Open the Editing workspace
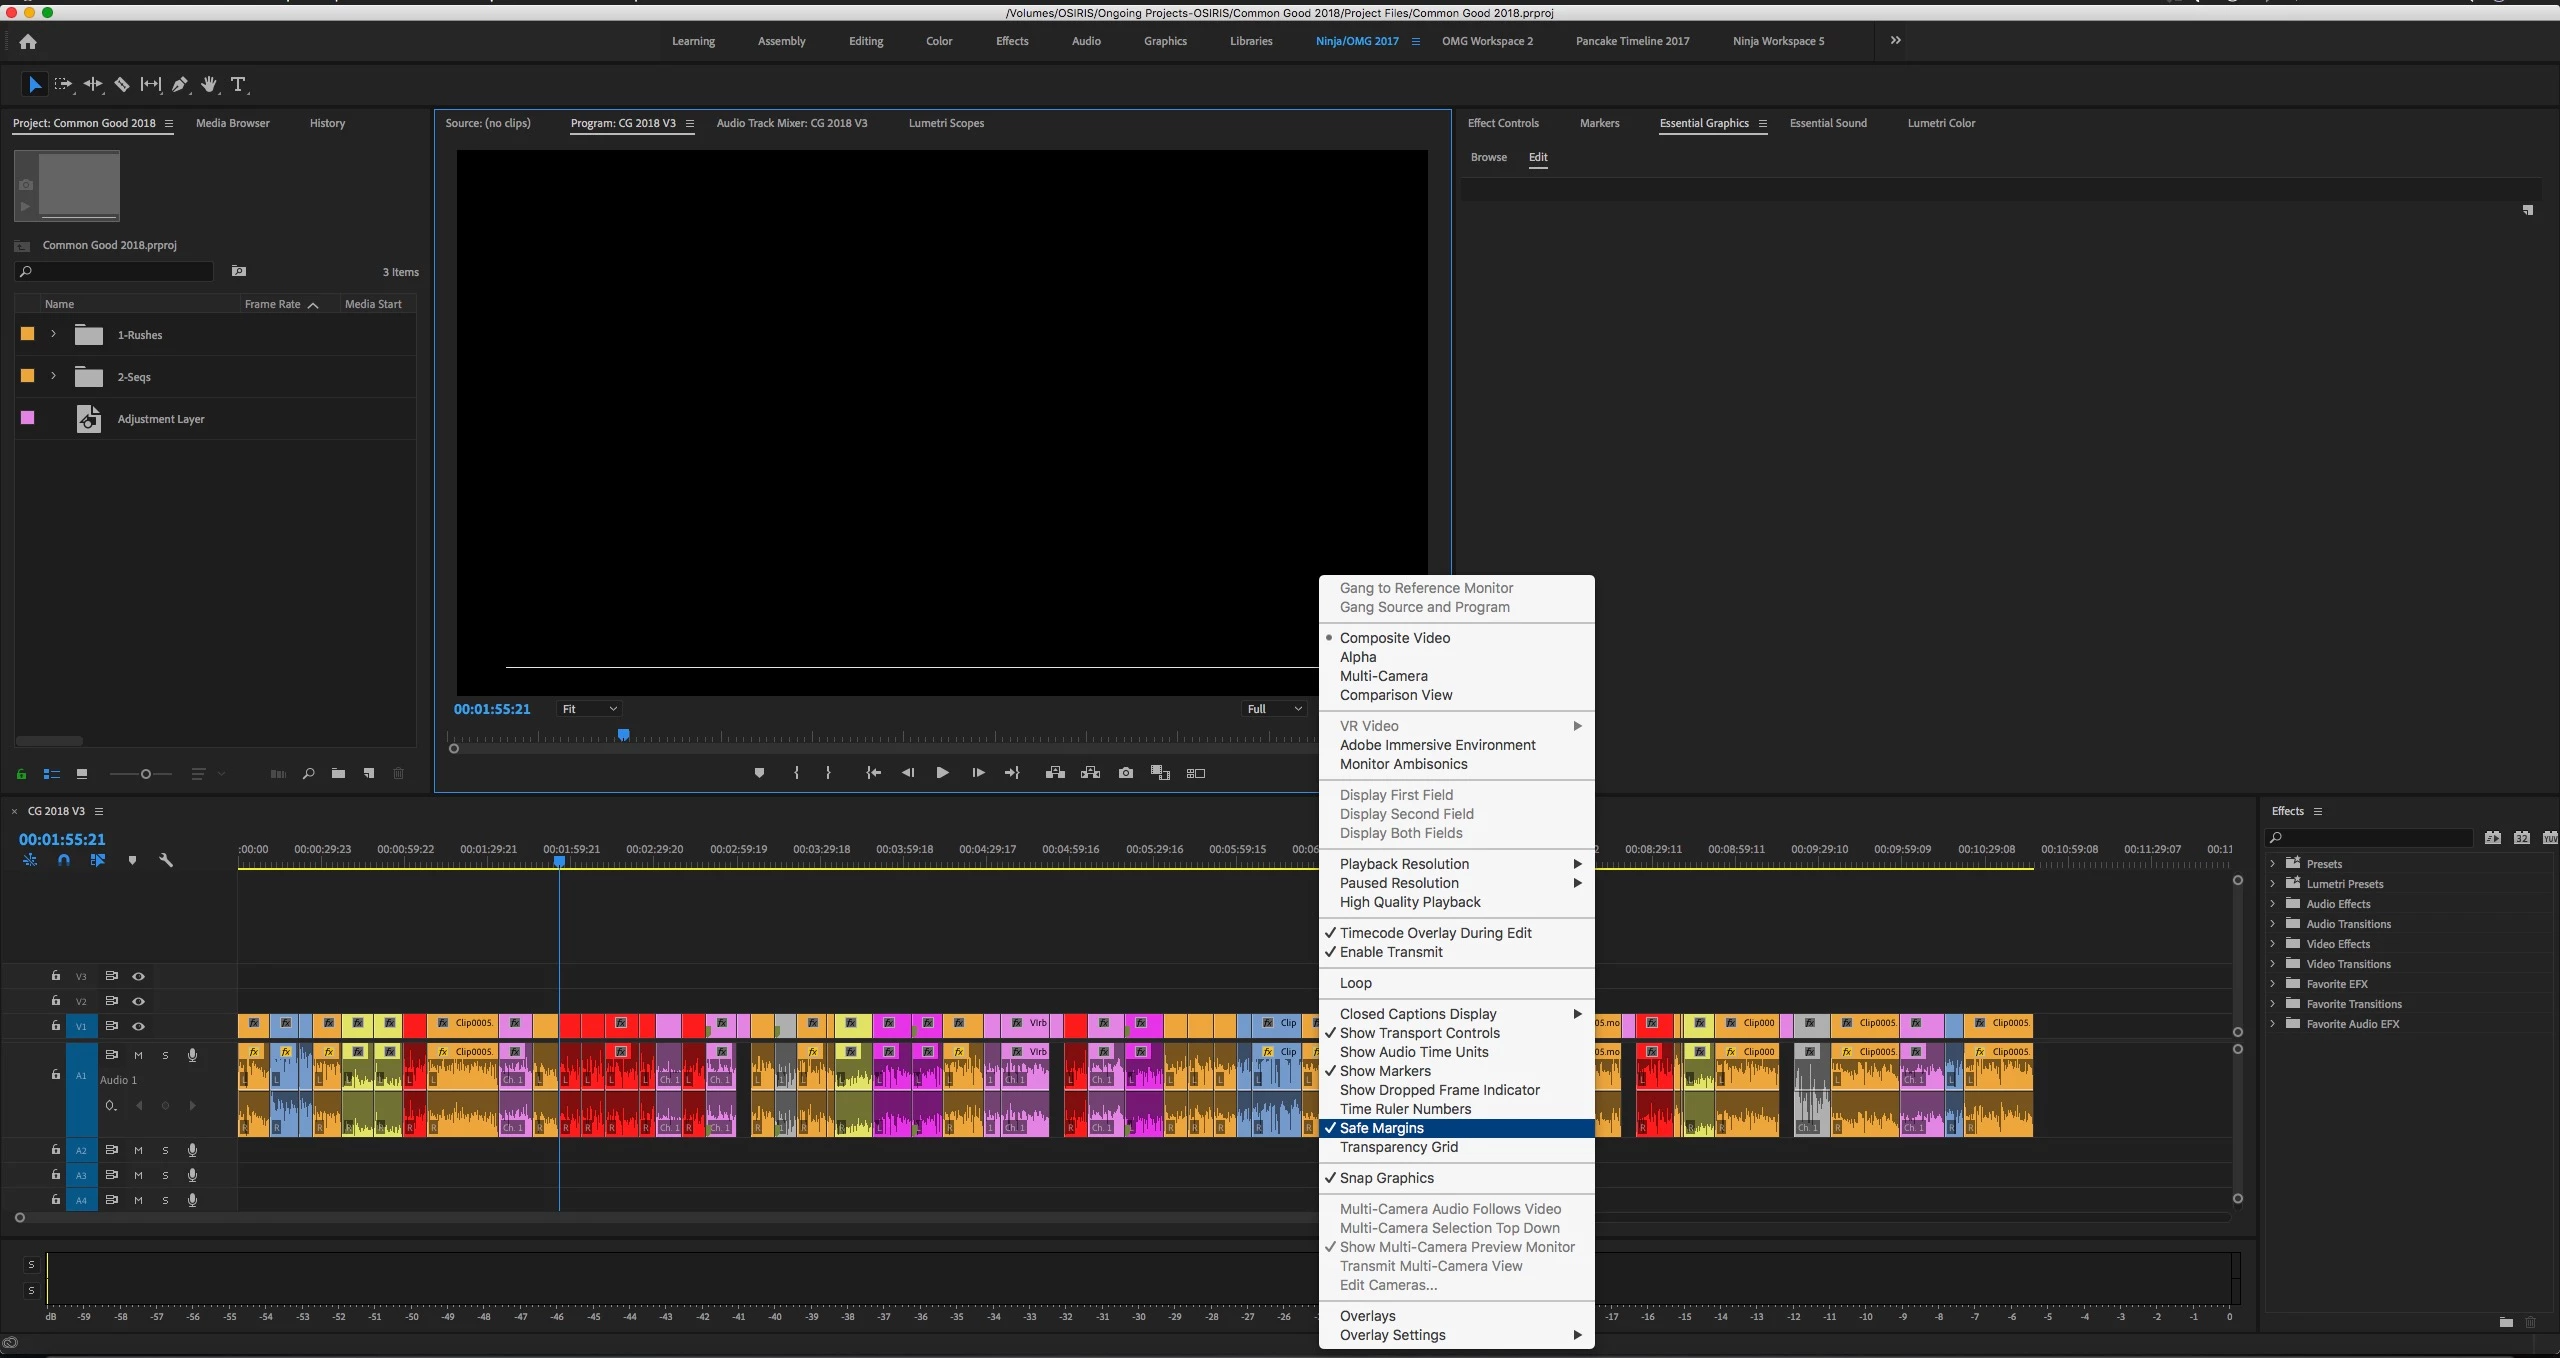The height and width of the screenshot is (1358, 2560). click(x=866, y=41)
